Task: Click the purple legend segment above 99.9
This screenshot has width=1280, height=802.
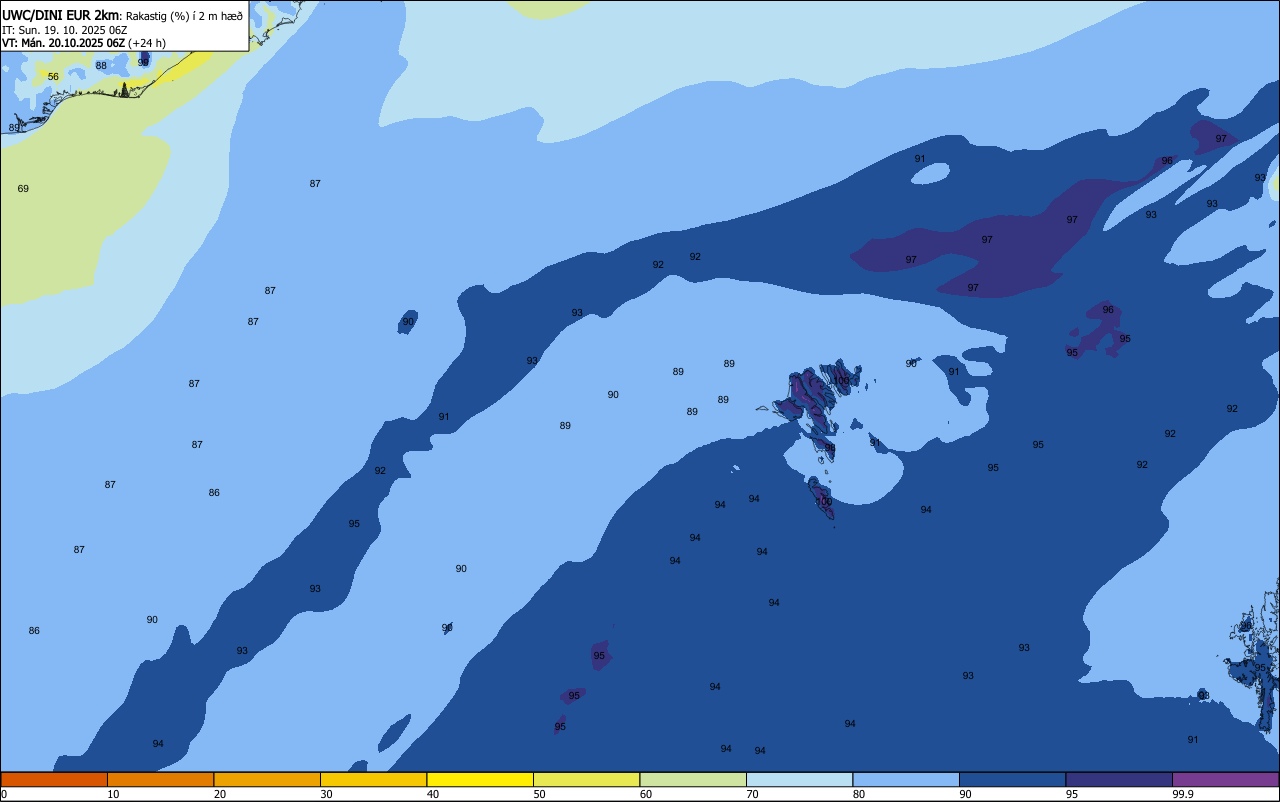Action: click(1225, 779)
